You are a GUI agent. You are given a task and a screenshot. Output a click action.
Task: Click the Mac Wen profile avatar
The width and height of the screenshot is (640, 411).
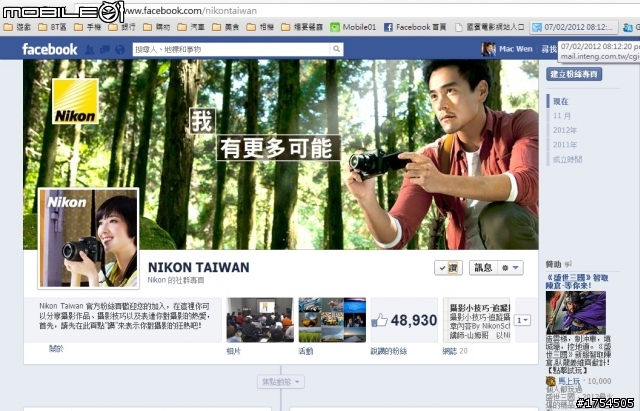pos(489,49)
